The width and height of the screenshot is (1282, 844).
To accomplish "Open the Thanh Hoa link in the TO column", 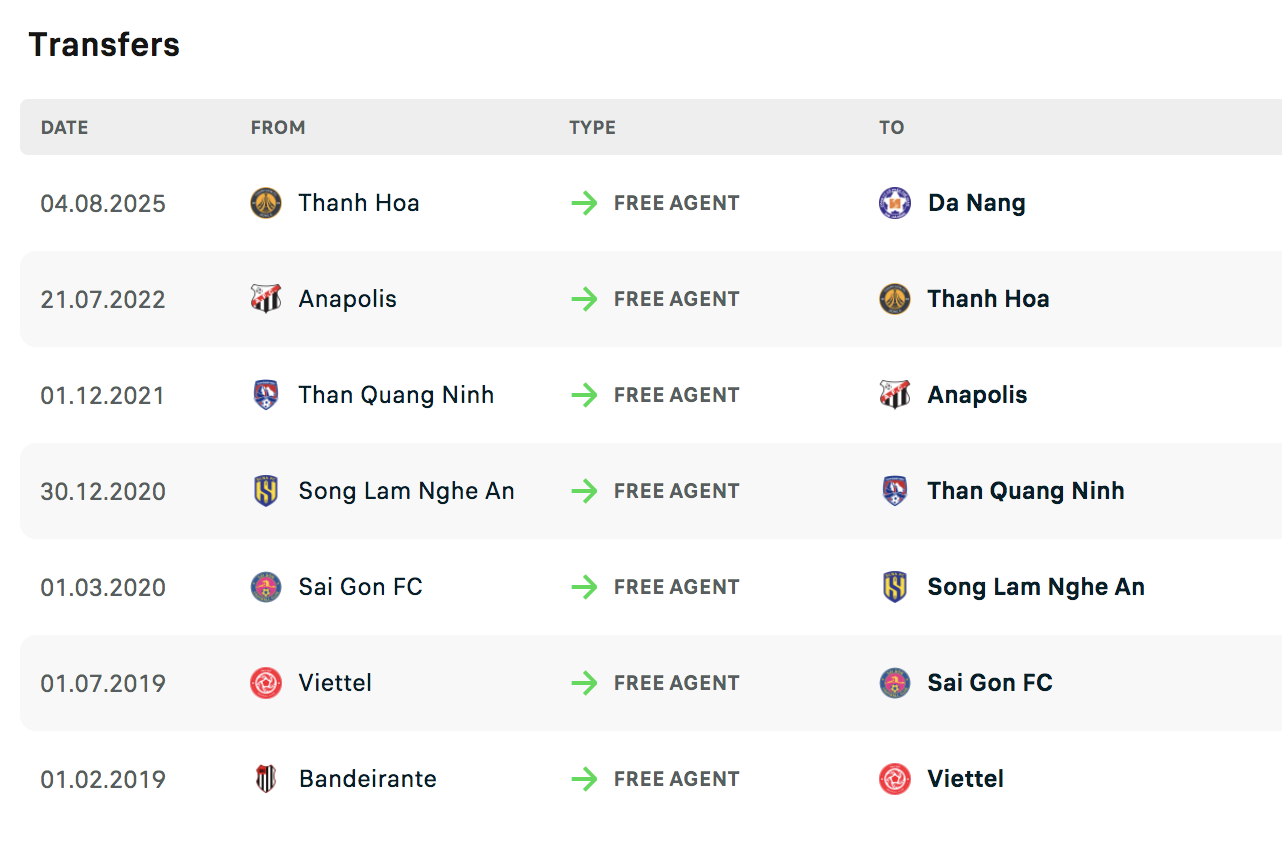I will (988, 298).
